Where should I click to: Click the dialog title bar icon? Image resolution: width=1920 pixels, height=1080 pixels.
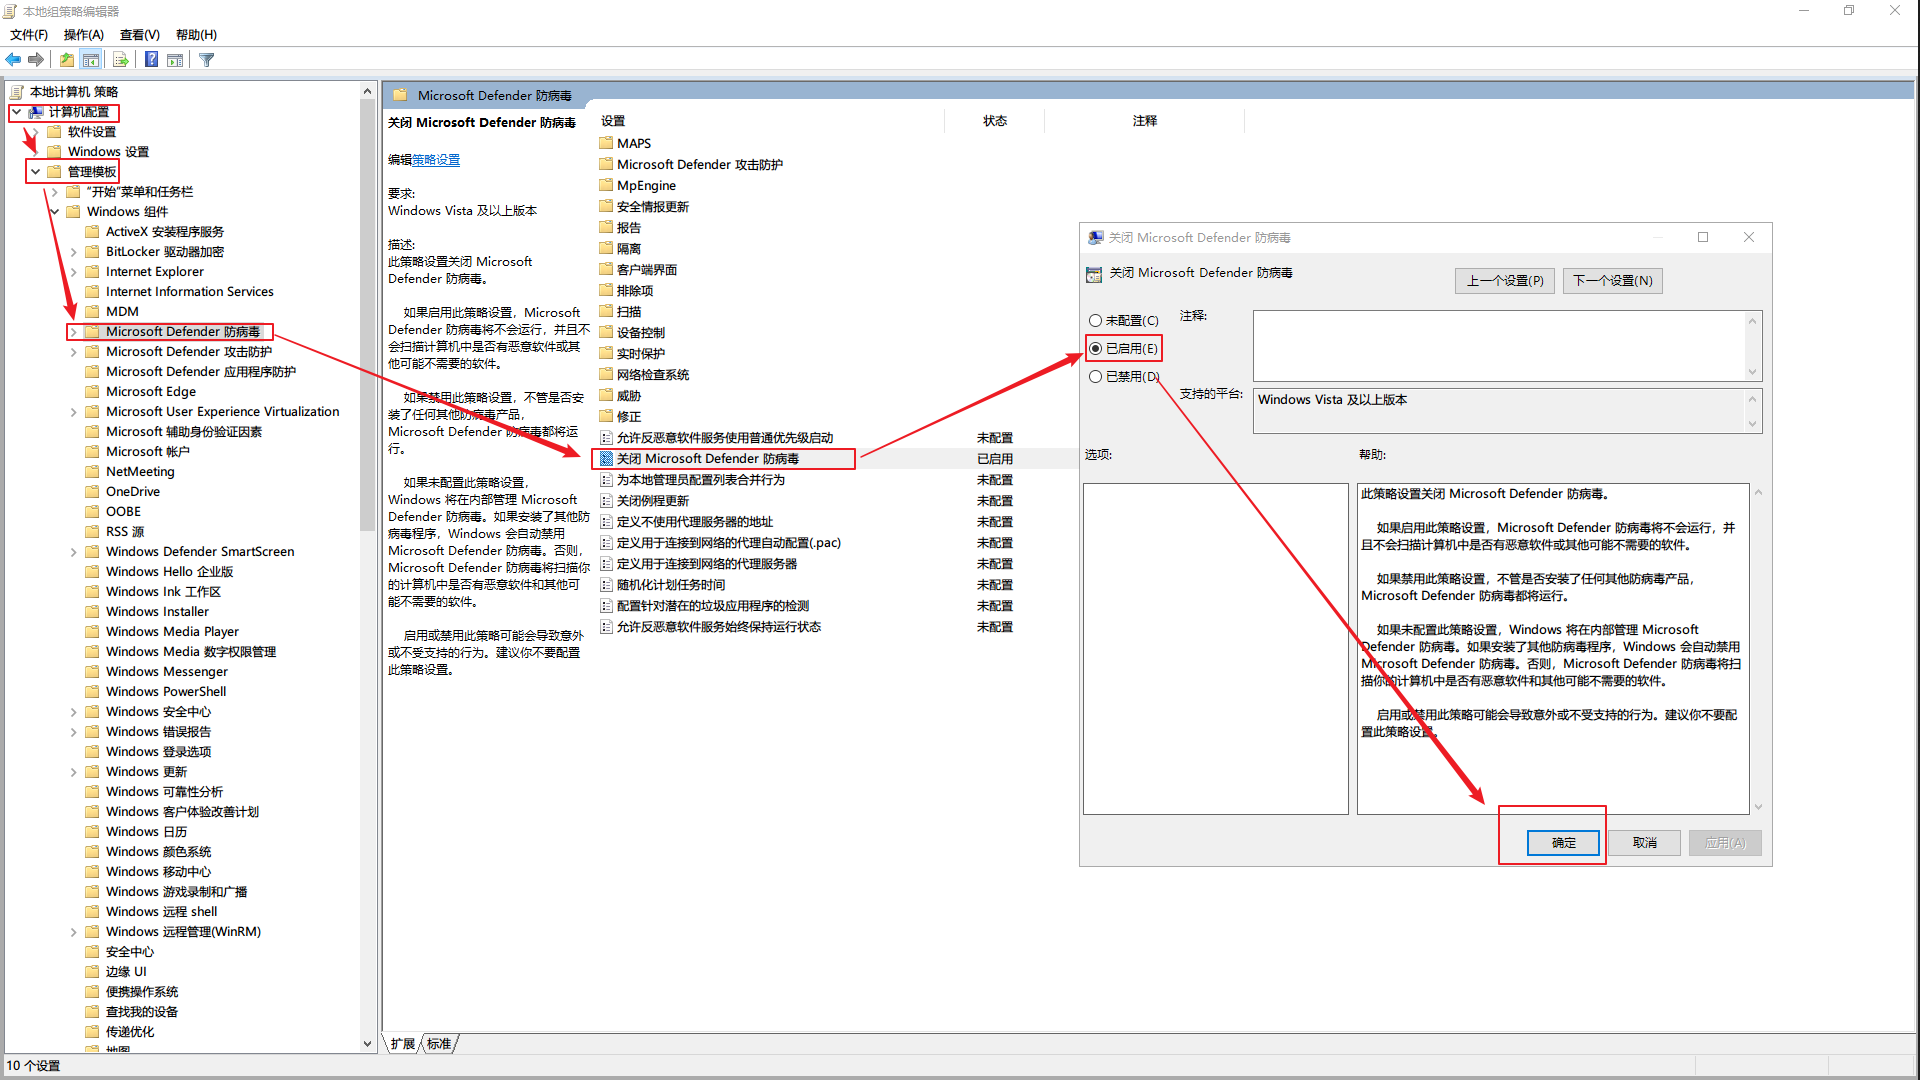point(1095,238)
